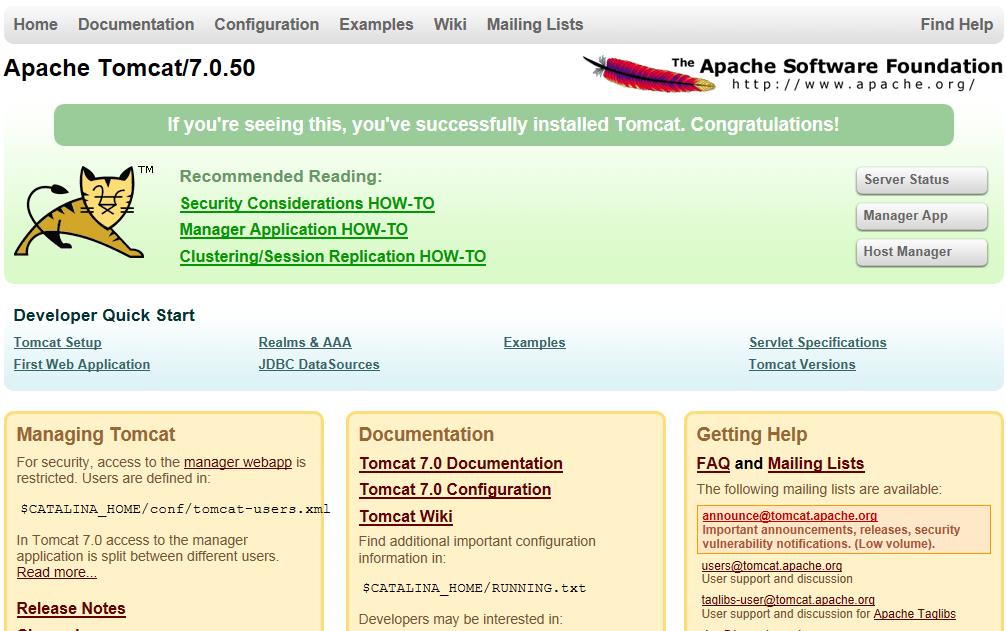Click the Examples link under Developer Quick Start

[534, 342]
